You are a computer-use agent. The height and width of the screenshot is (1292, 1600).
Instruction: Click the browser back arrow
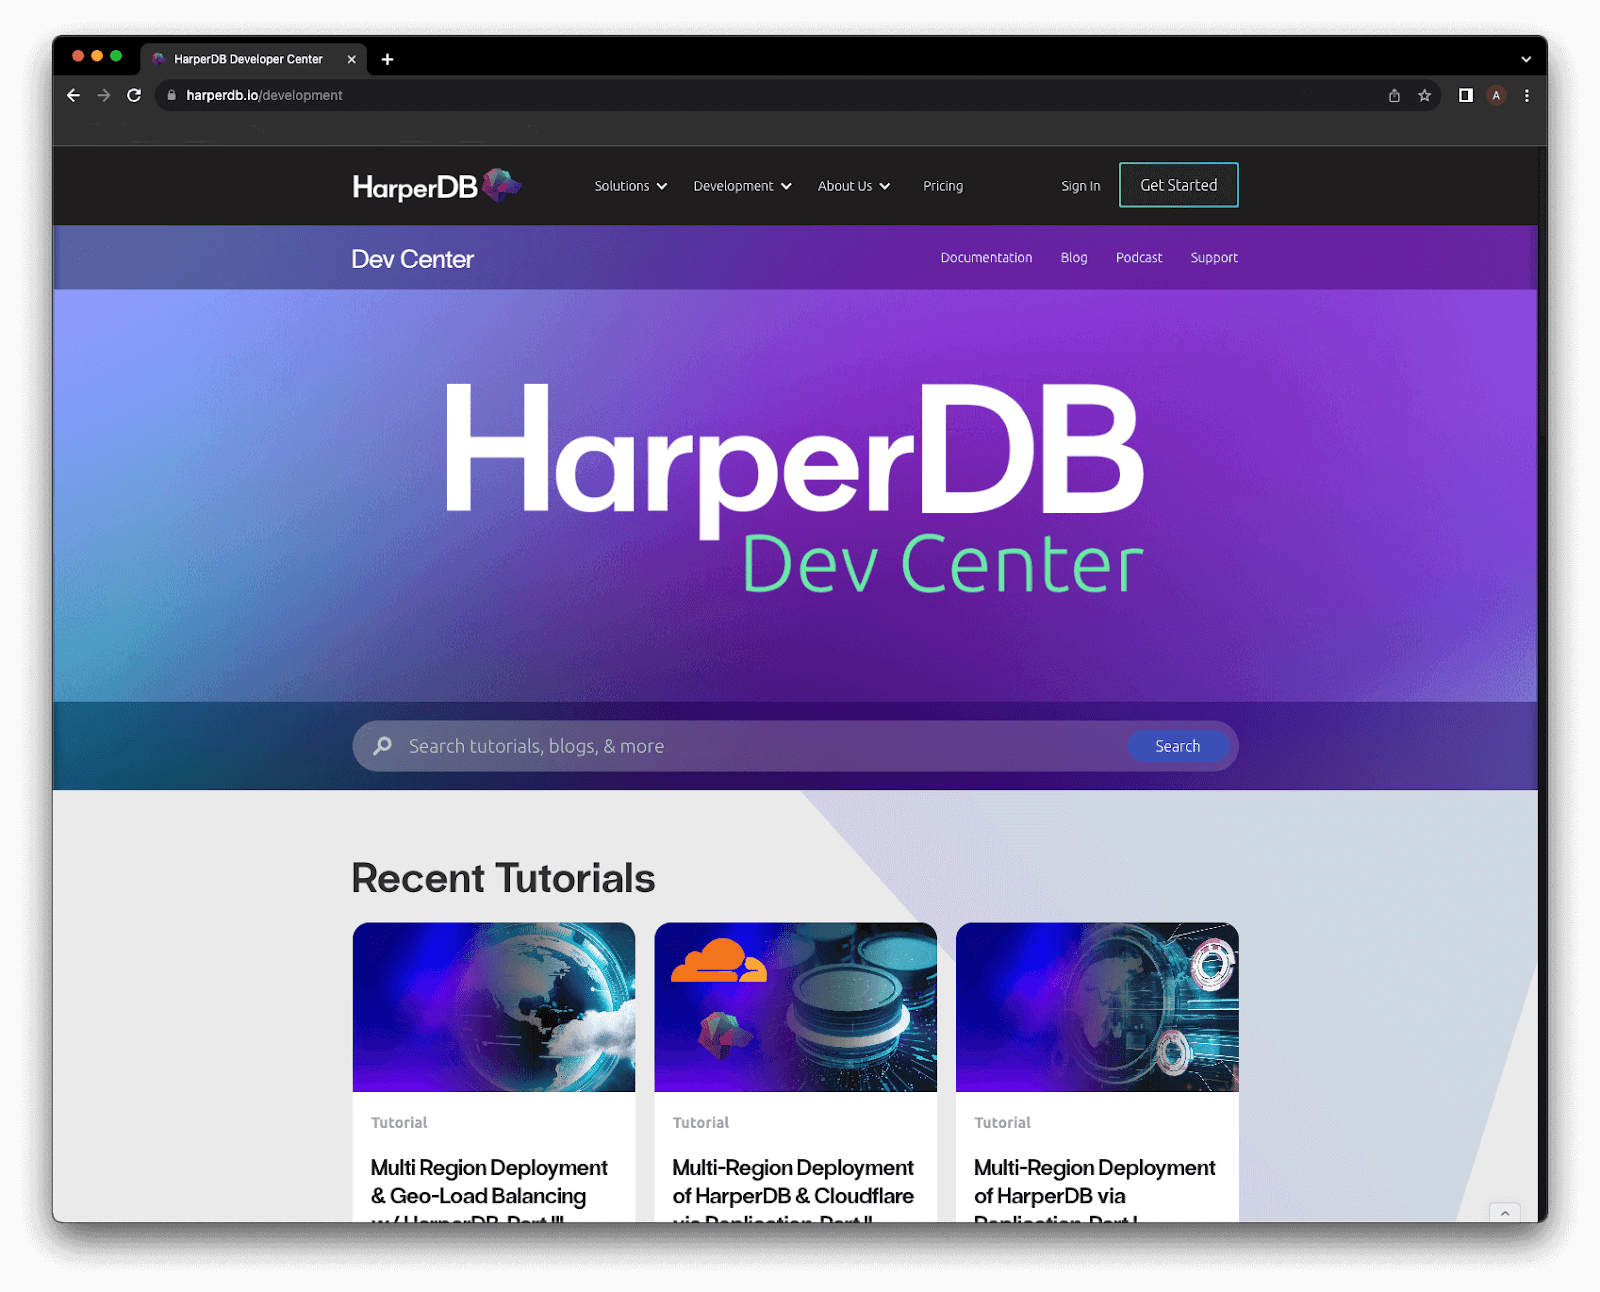click(x=73, y=96)
